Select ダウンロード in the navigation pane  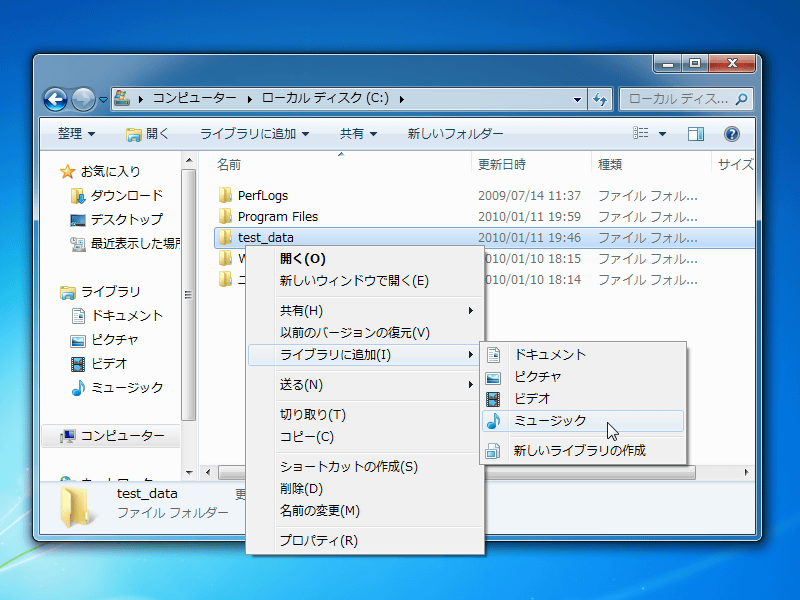117,195
